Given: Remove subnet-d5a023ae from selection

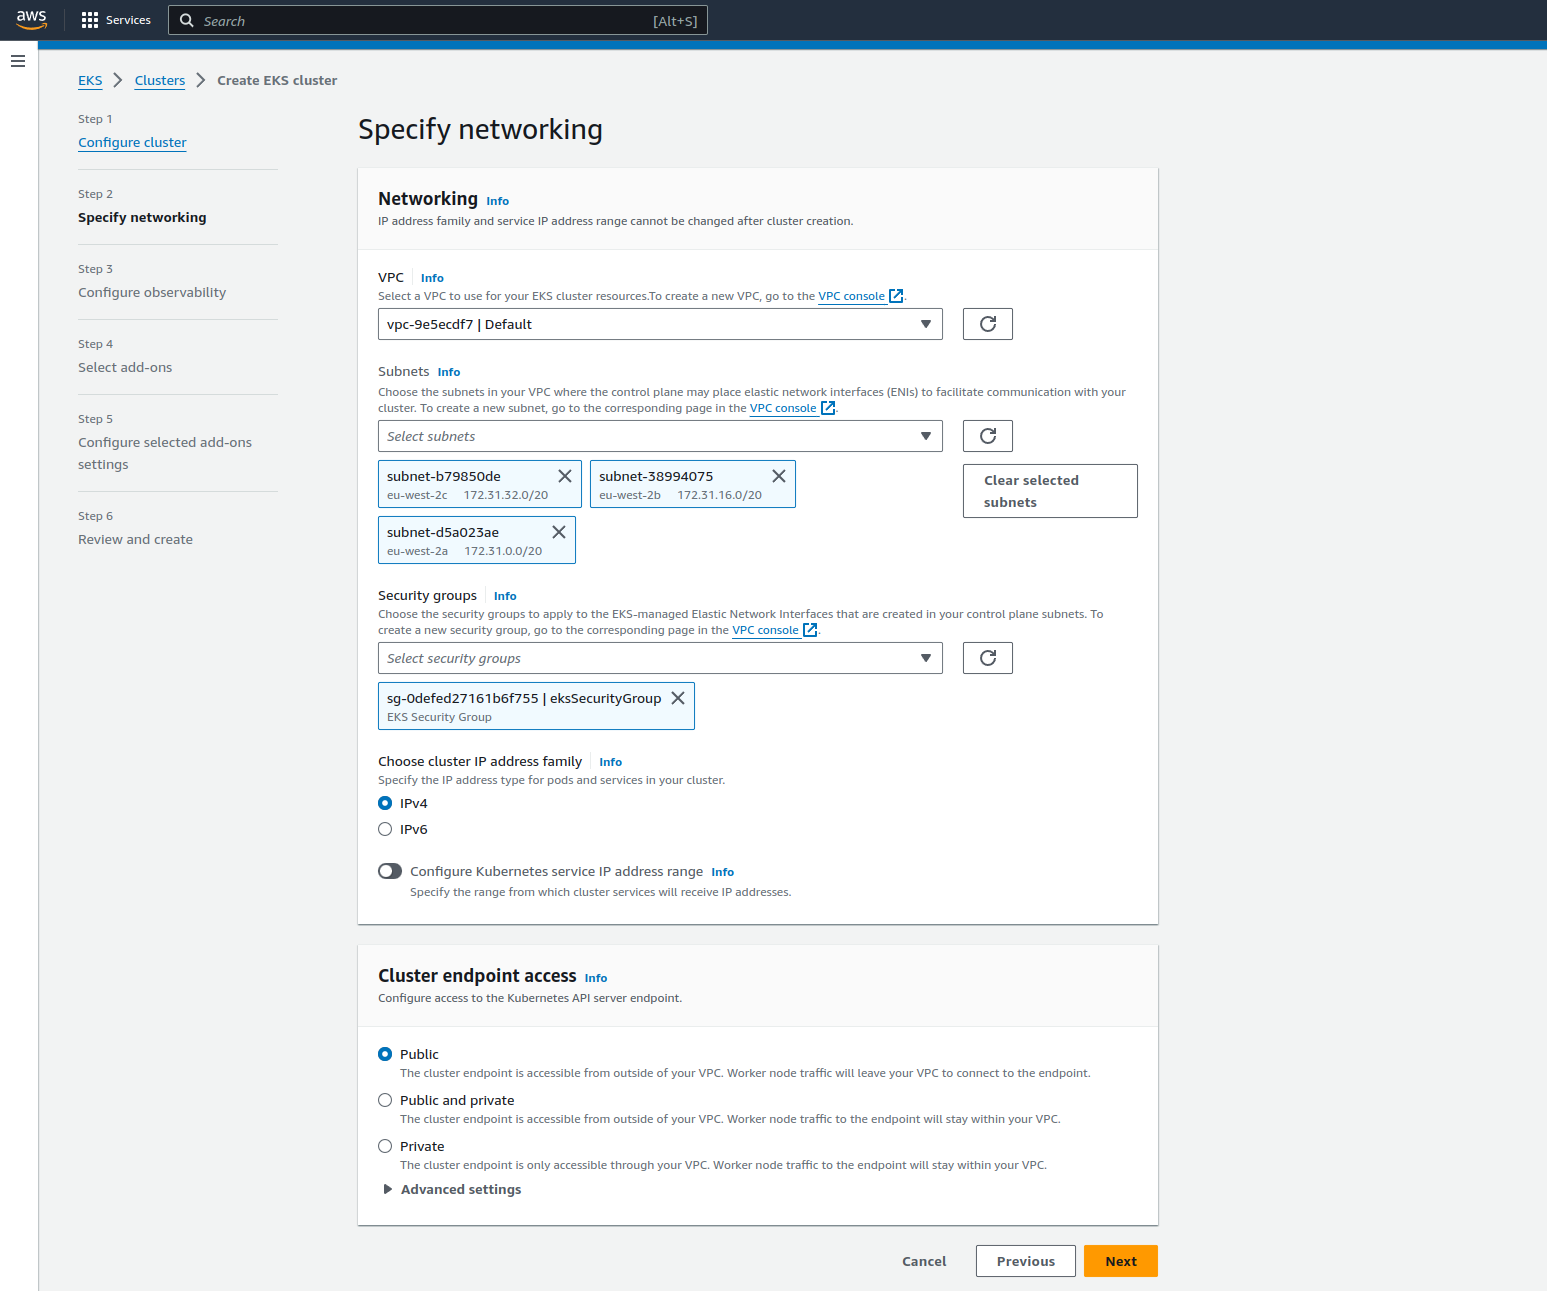Looking at the screenshot, I should (559, 532).
